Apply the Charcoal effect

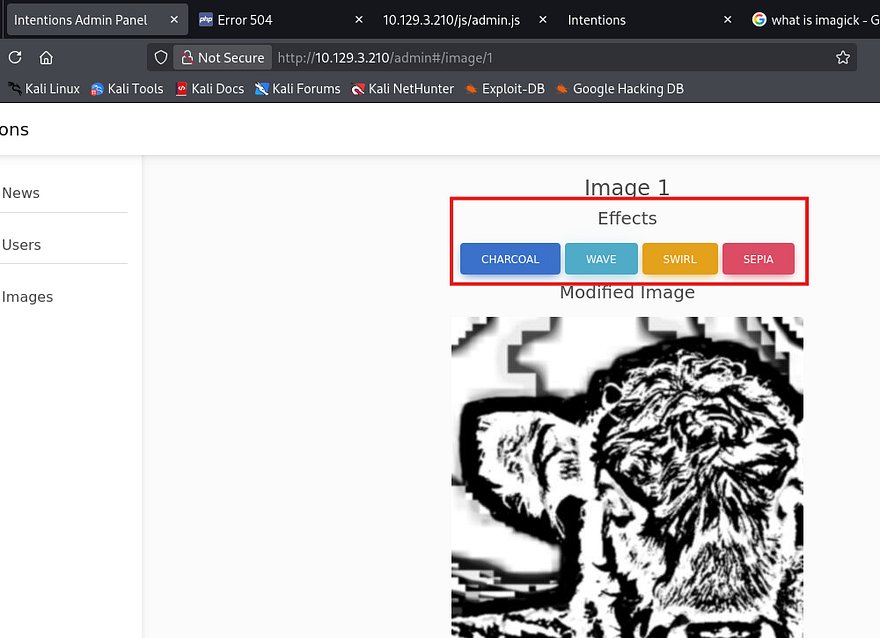pos(510,259)
